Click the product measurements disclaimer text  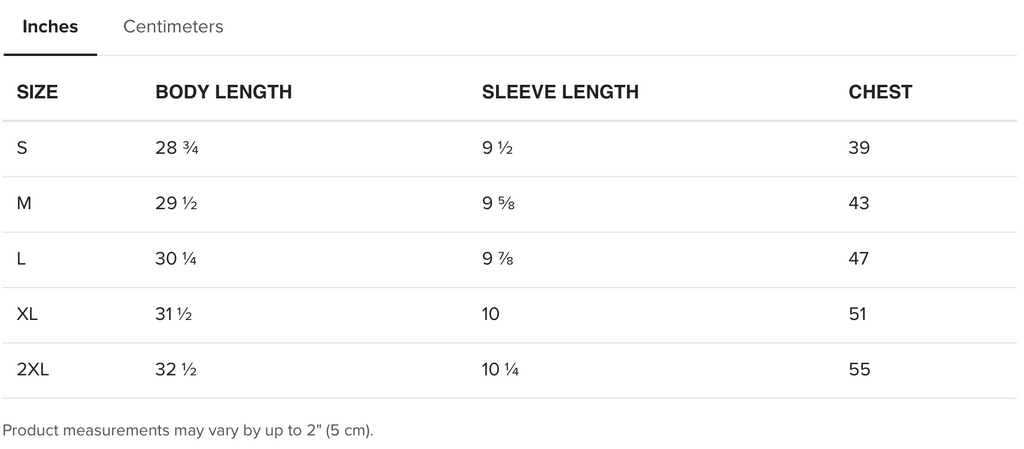(x=188, y=431)
